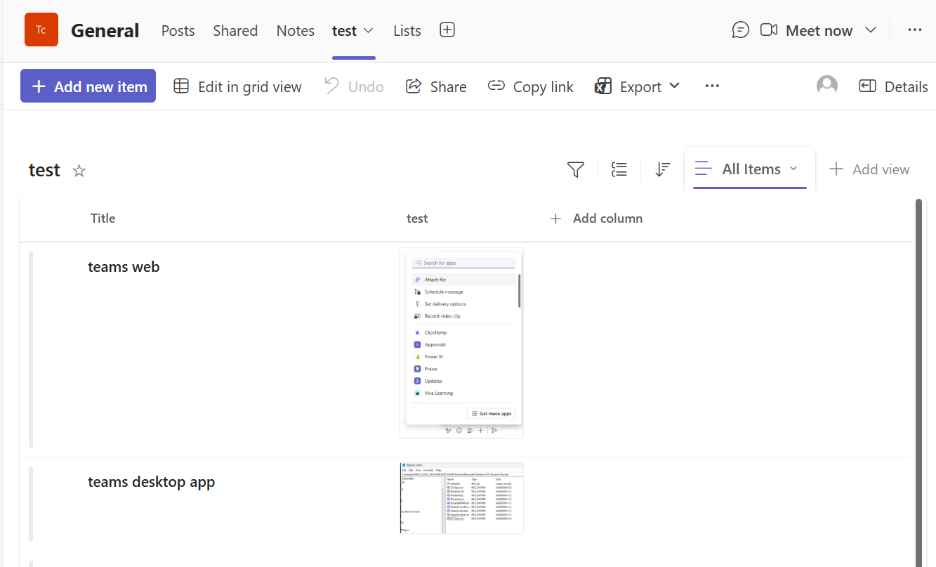Click the Edit in grid view icon

tap(181, 86)
